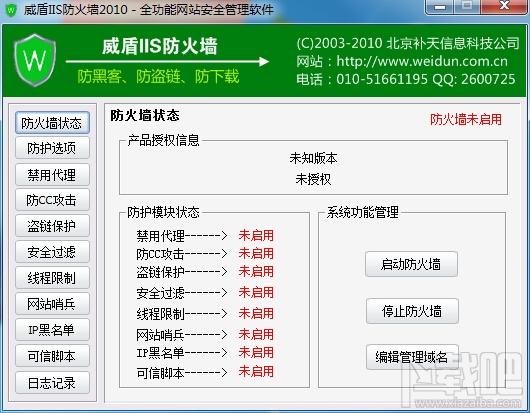
Task: Click the 未授权 authorization text
Action: point(313,179)
